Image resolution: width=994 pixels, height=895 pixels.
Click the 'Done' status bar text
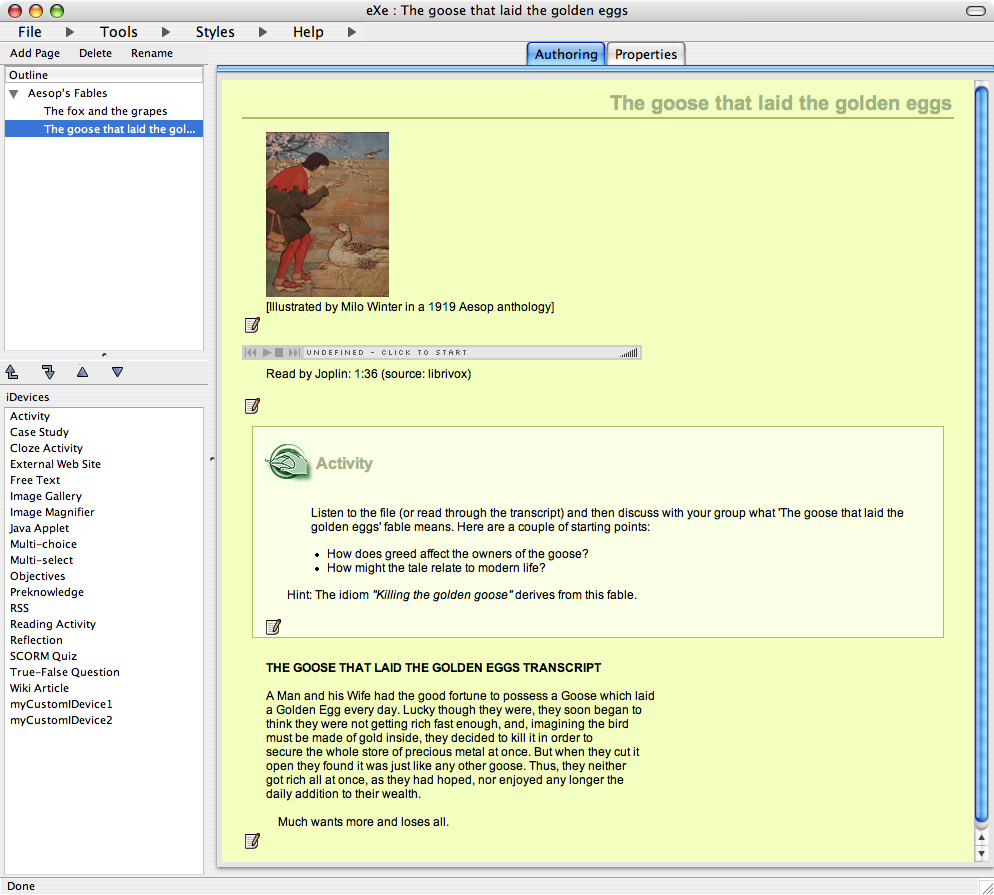click(21, 886)
